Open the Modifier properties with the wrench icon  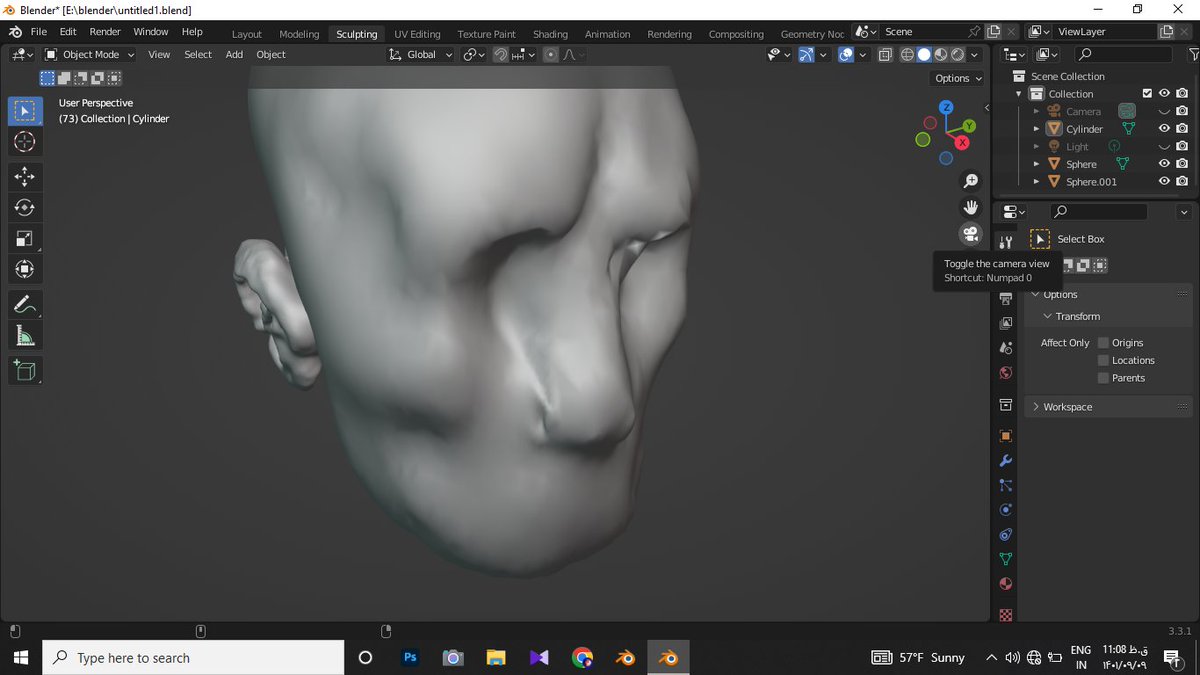[1006, 460]
